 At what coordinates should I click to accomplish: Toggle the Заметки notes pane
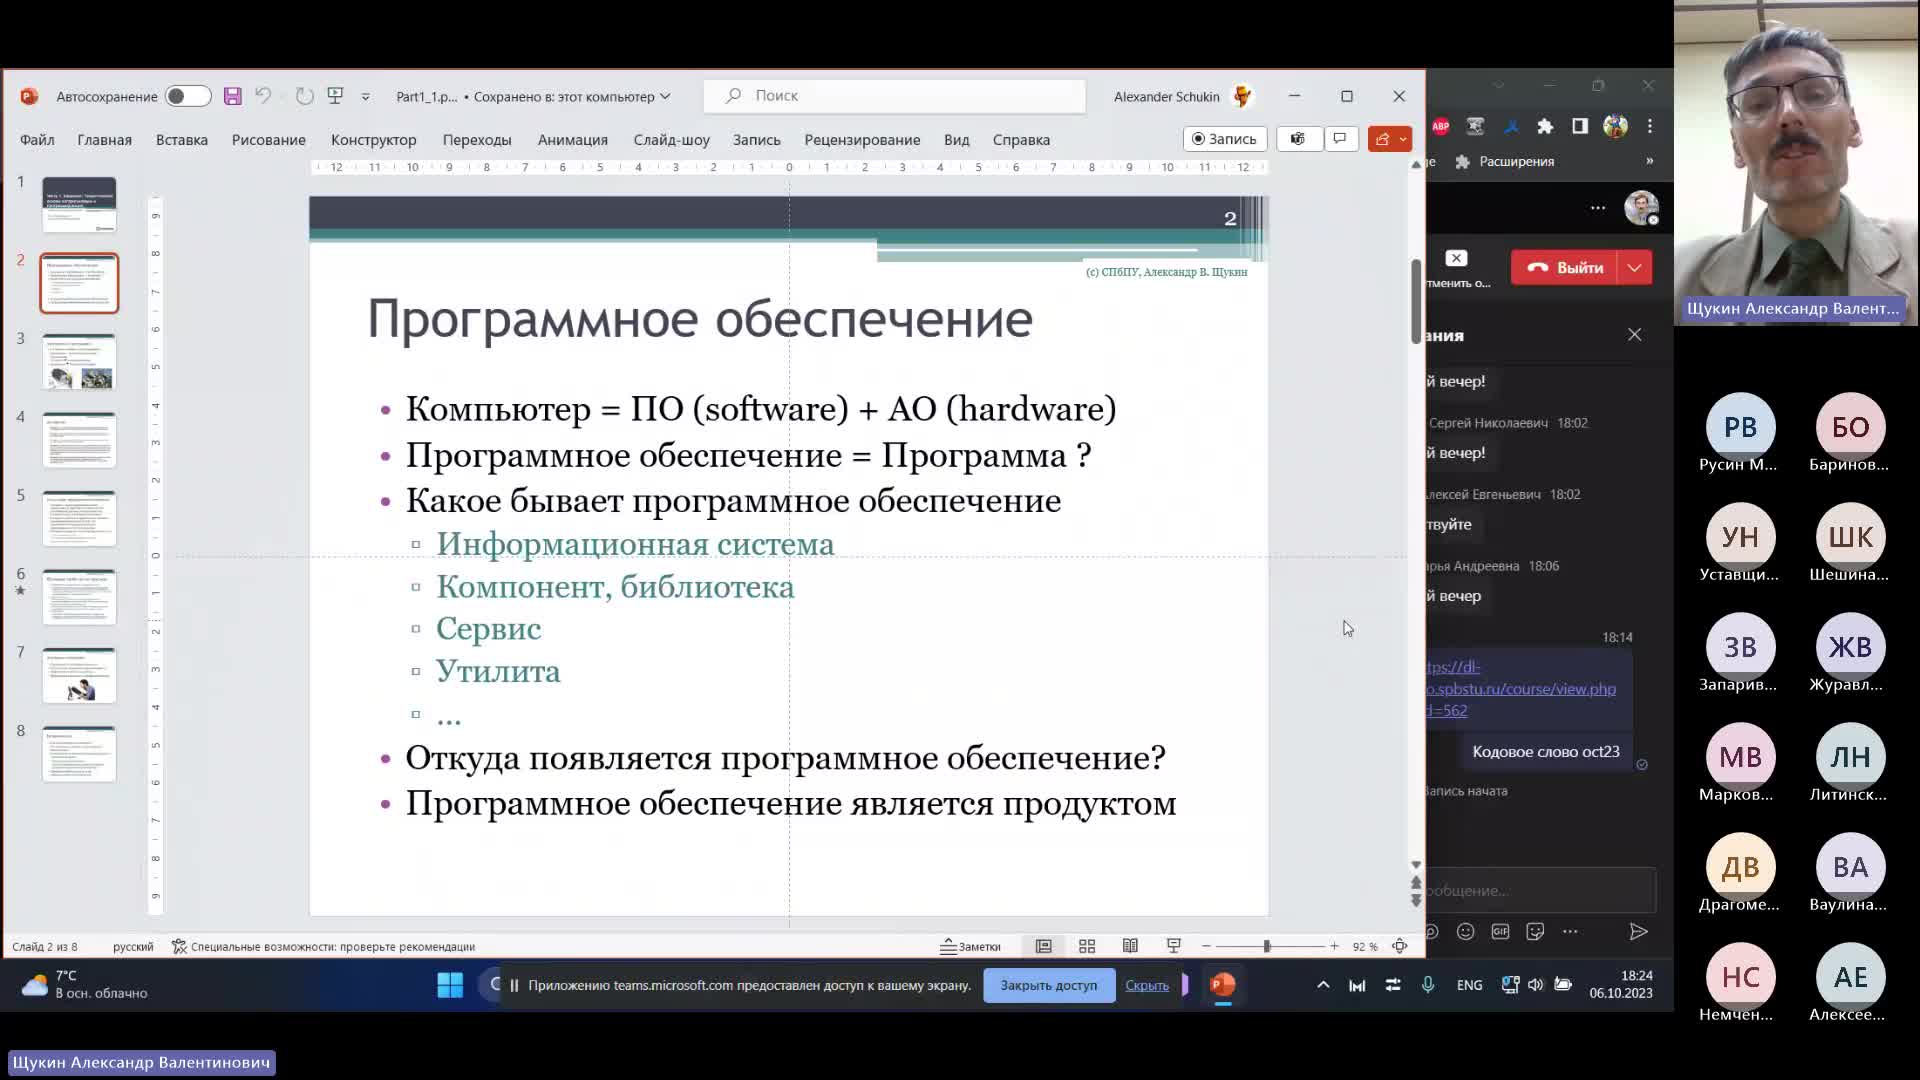click(970, 946)
